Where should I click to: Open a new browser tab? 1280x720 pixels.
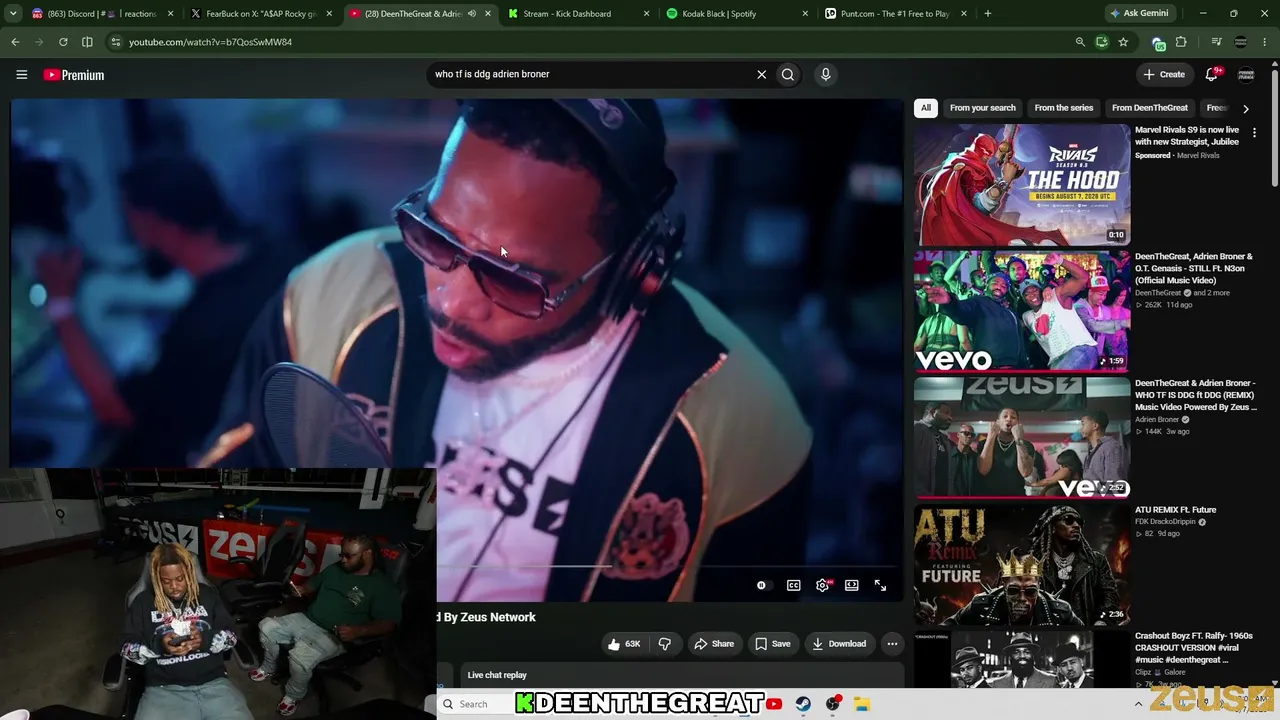click(x=988, y=14)
